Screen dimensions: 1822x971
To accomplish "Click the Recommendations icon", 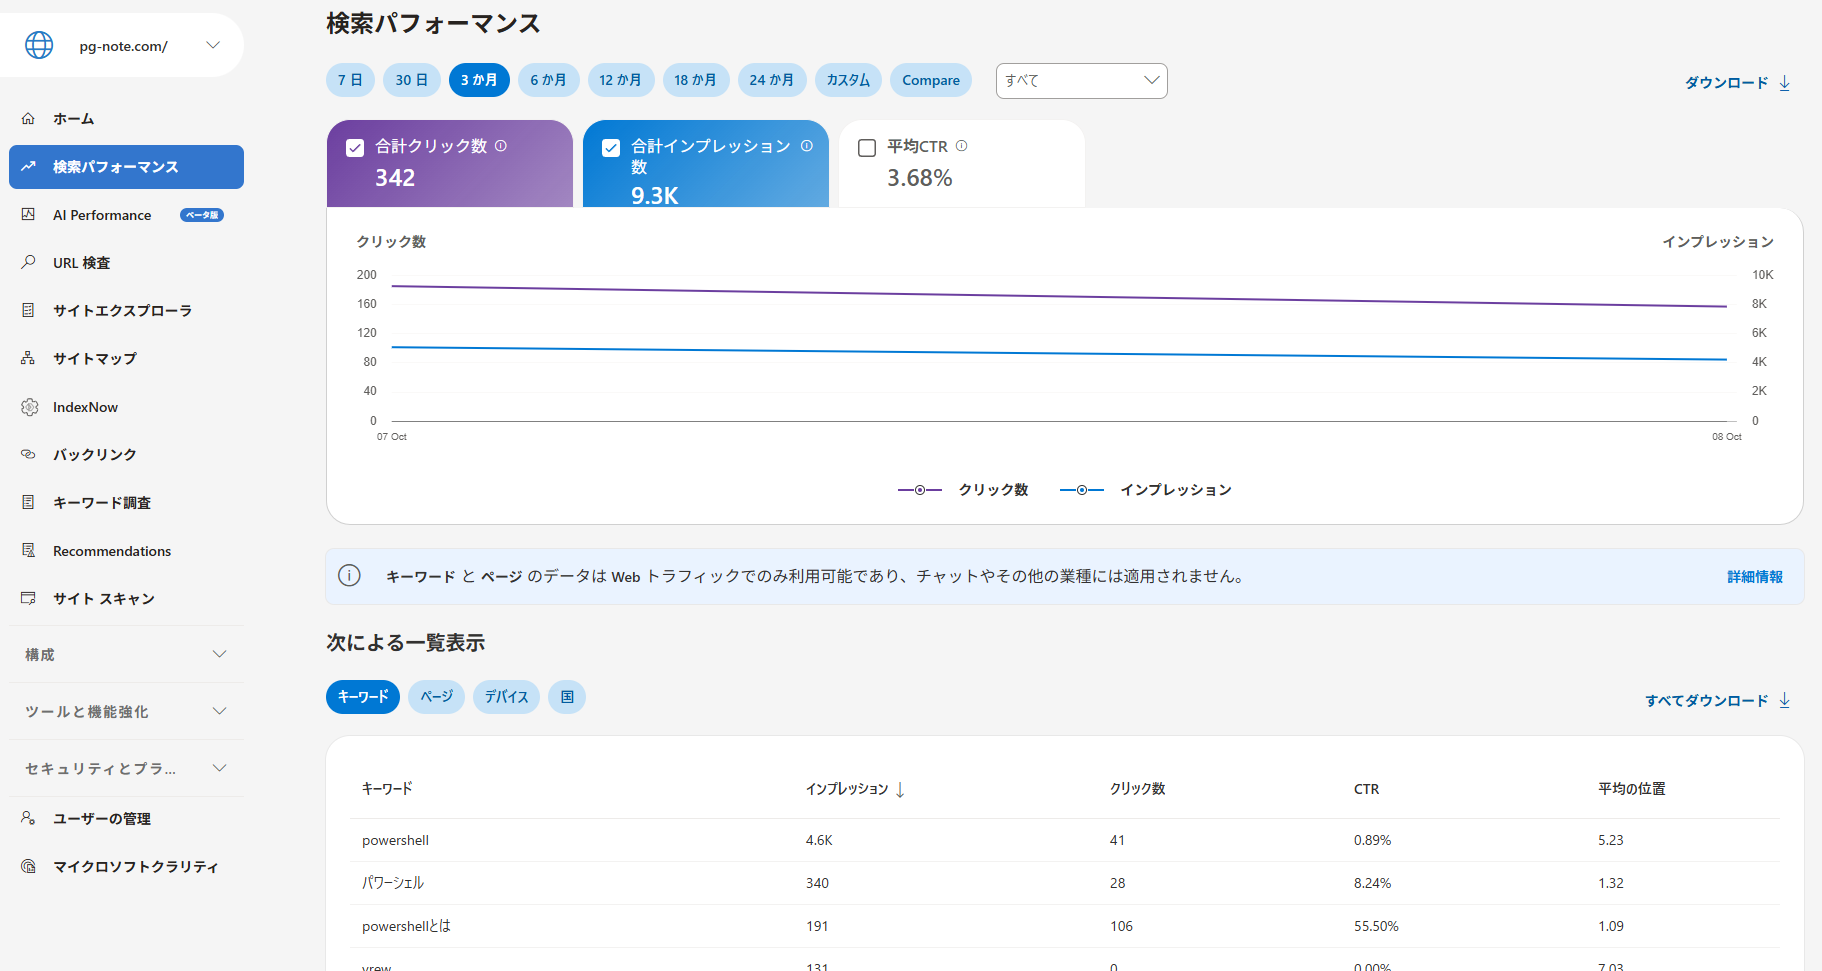I will (x=28, y=550).
